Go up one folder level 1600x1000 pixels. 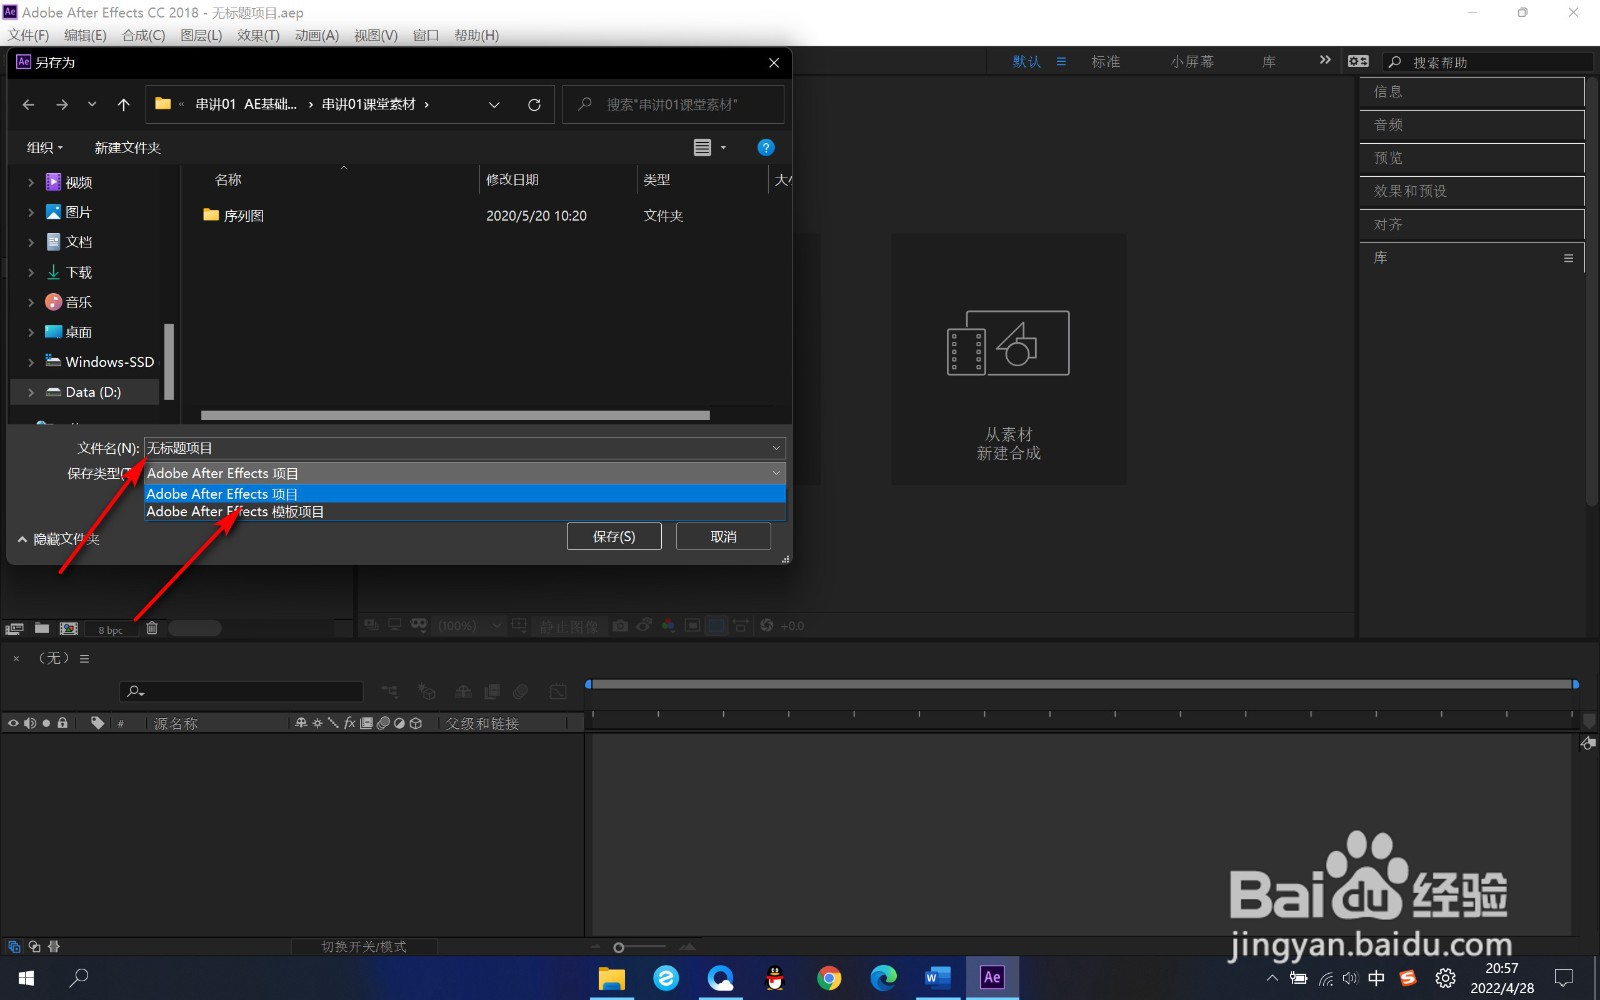[x=124, y=104]
